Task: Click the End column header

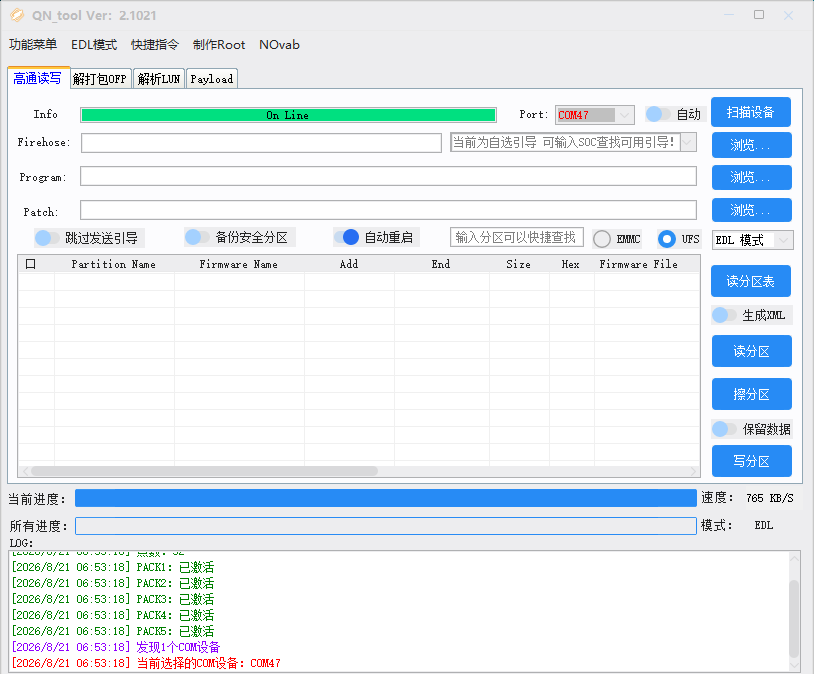Action: tap(441, 264)
